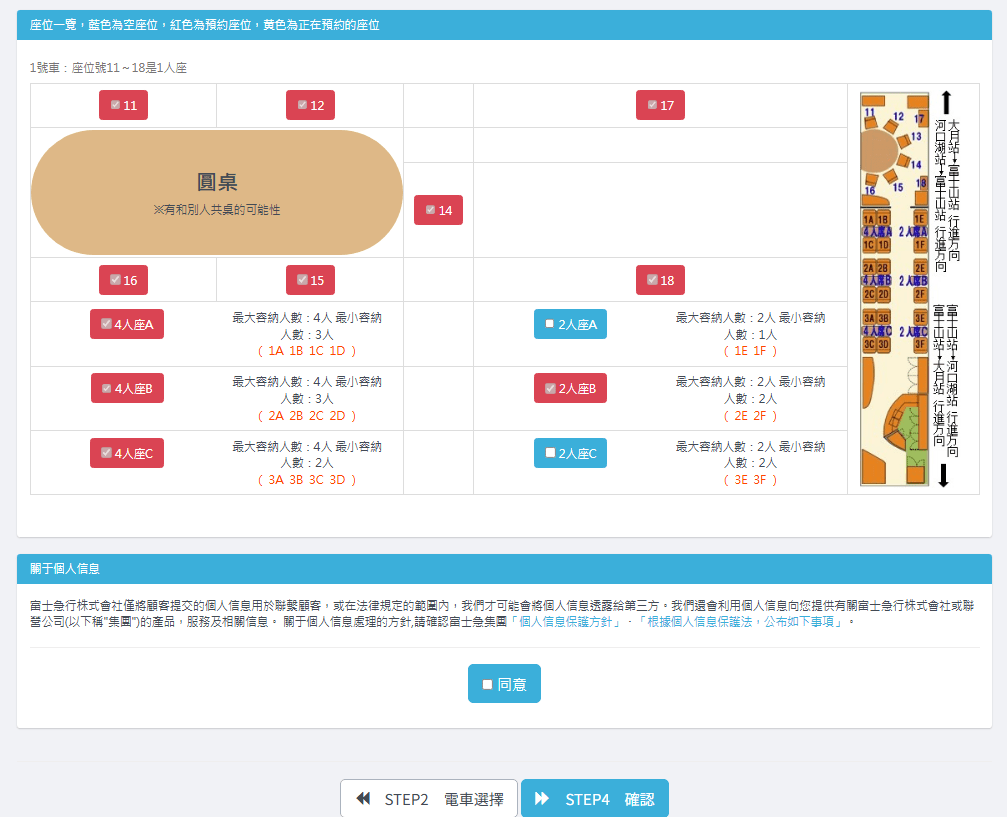
Task: Select seat 11 checkbox button
Action: coord(123,105)
